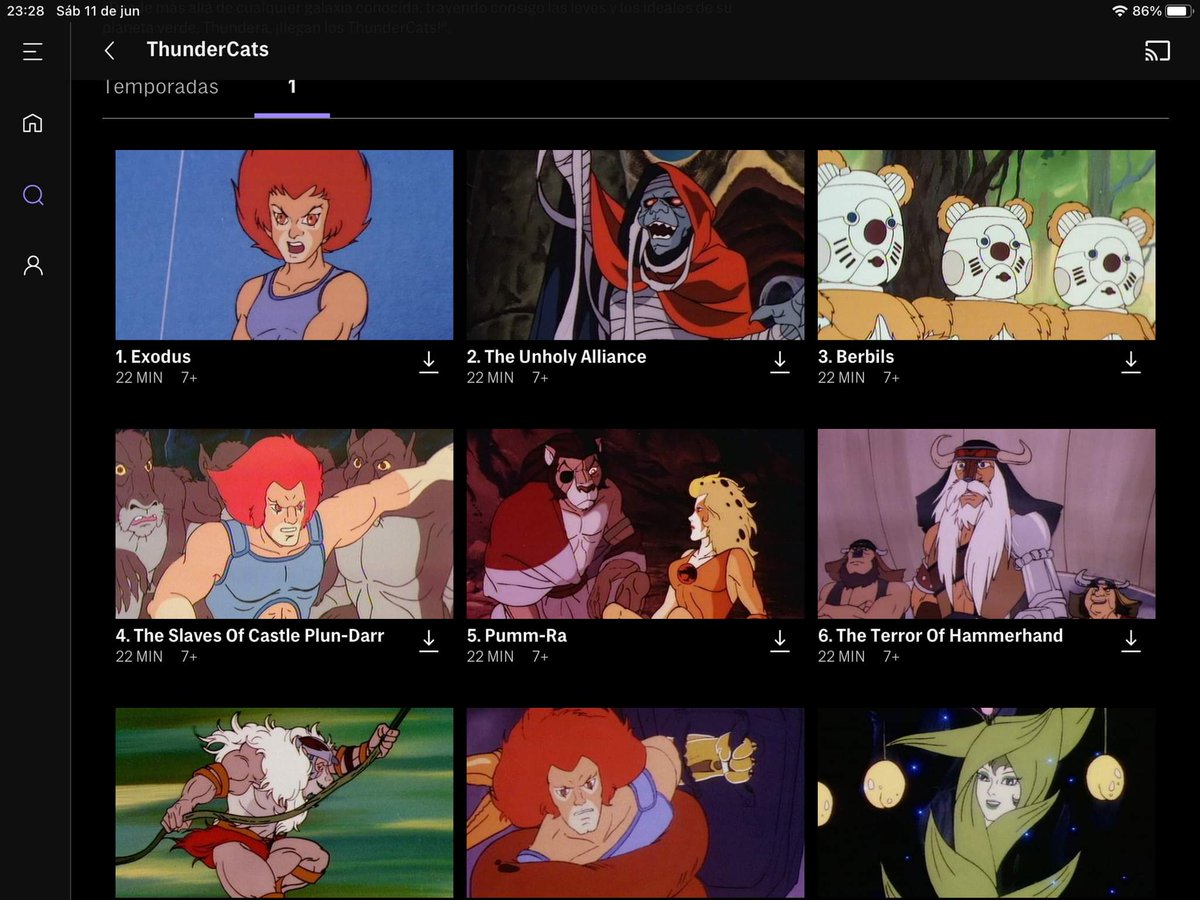The width and height of the screenshot is (1200, 900).
Task: Play the Pumm-Ra episode thumbnail
Action: (x=635, y=524)
